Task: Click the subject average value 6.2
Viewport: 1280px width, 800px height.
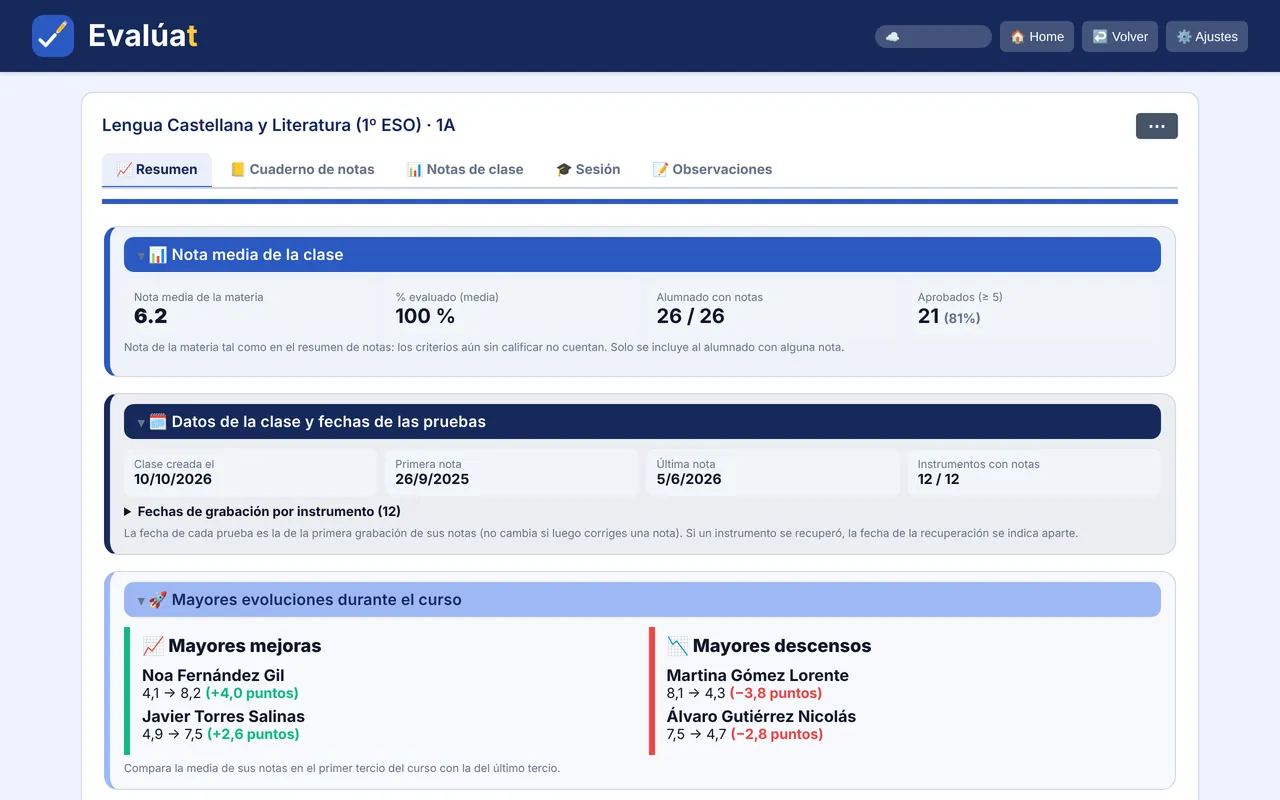Action: pos(151,316)
